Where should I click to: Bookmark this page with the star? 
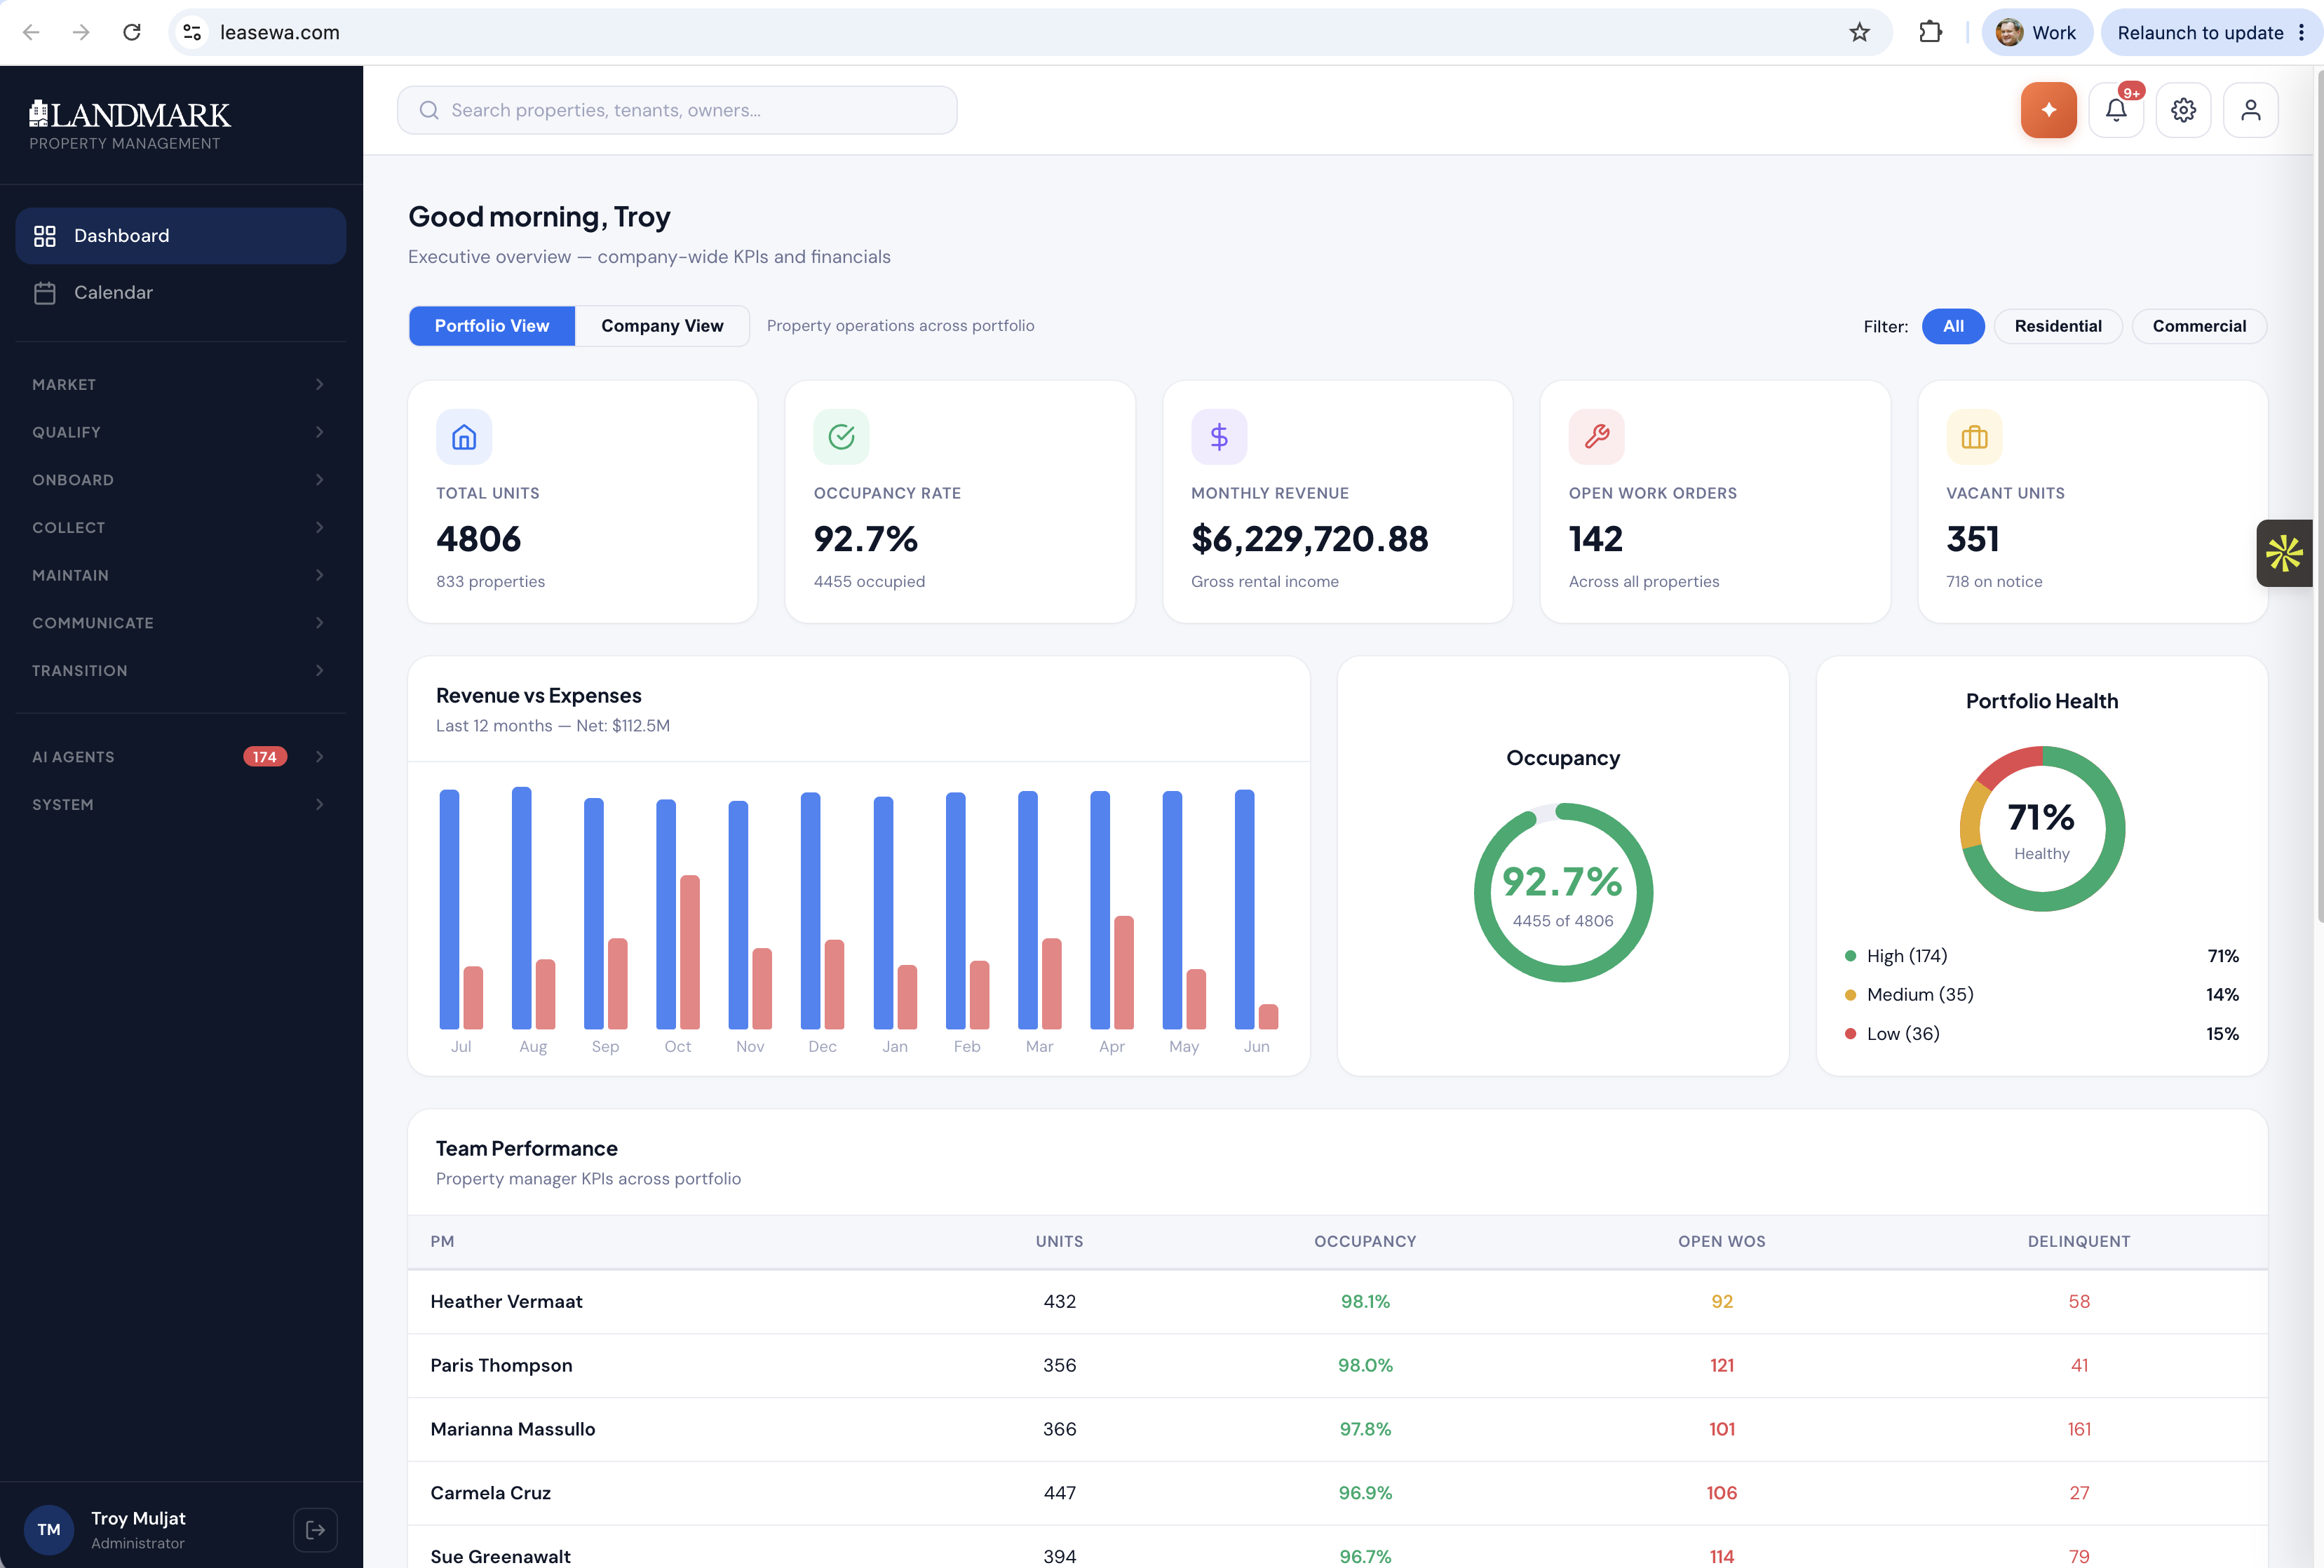point(1859,32)
